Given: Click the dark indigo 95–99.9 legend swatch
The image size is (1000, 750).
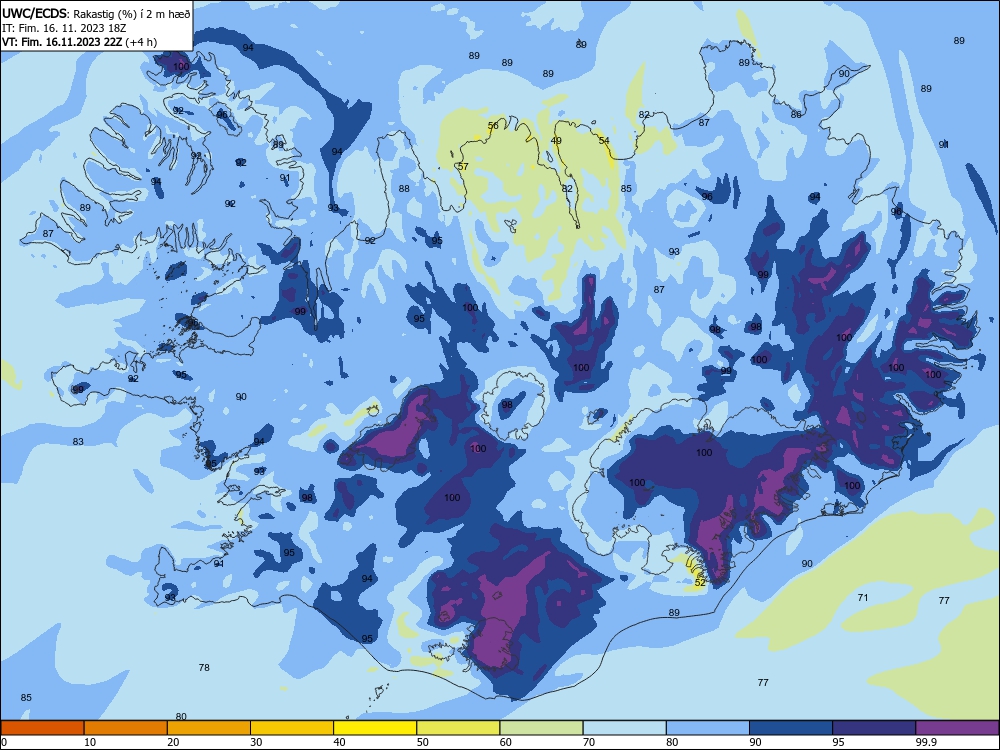Looking at the screenshot, I should (x=874, y=728).
